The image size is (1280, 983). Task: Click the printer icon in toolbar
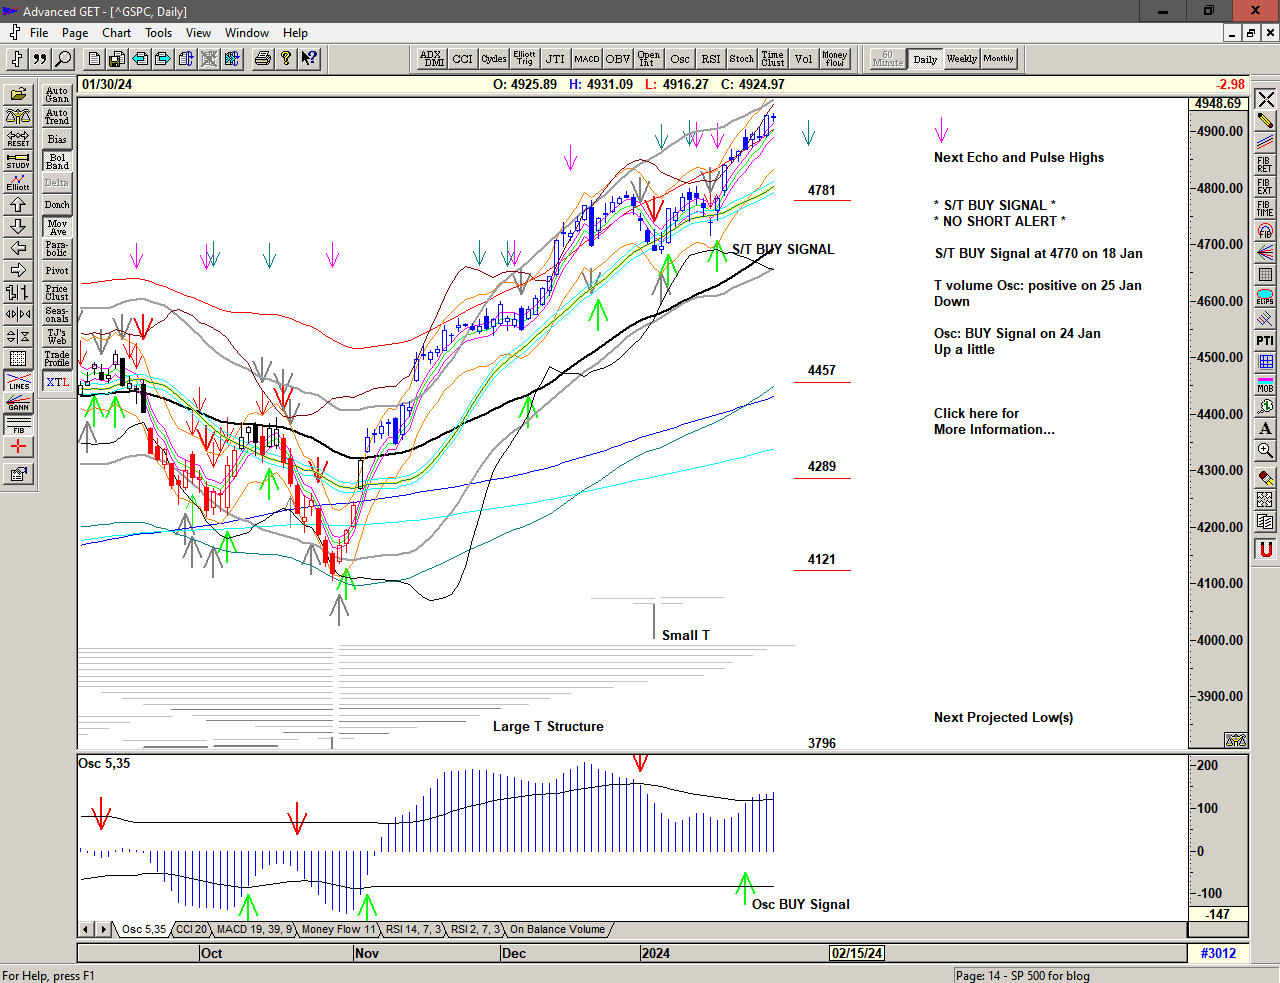262,59
